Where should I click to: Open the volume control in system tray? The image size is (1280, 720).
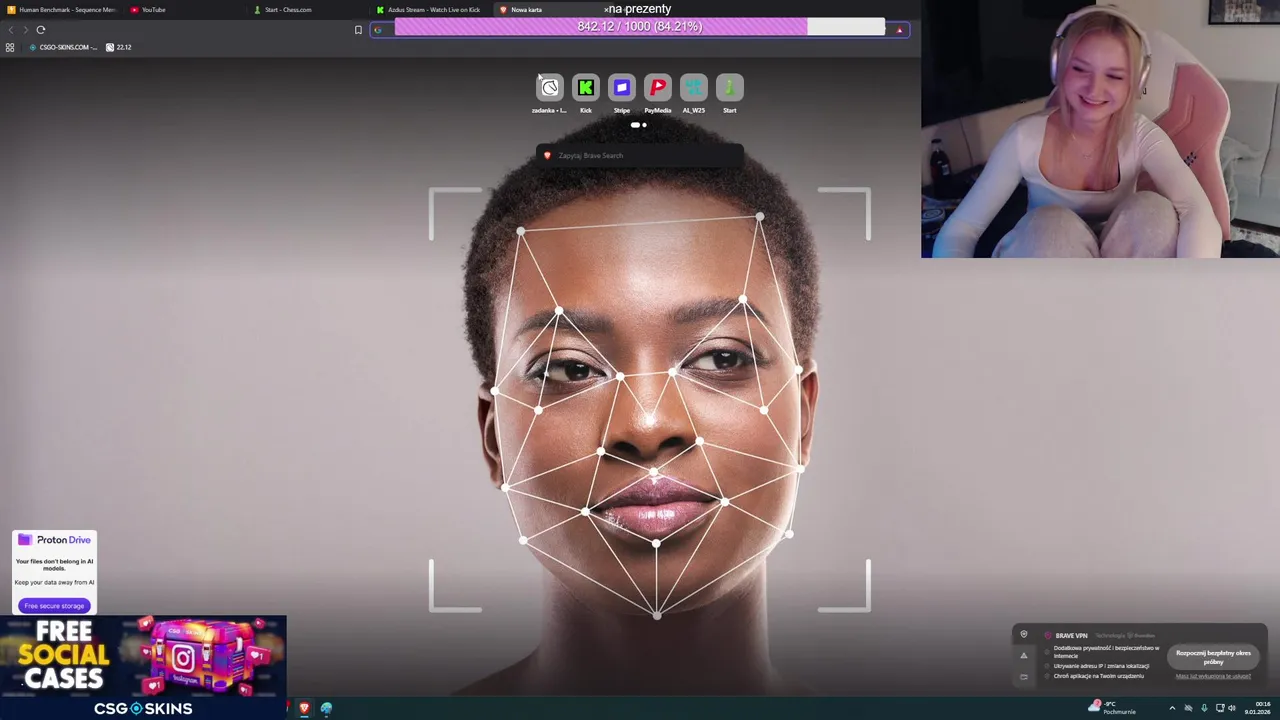tap(1232, 708)
